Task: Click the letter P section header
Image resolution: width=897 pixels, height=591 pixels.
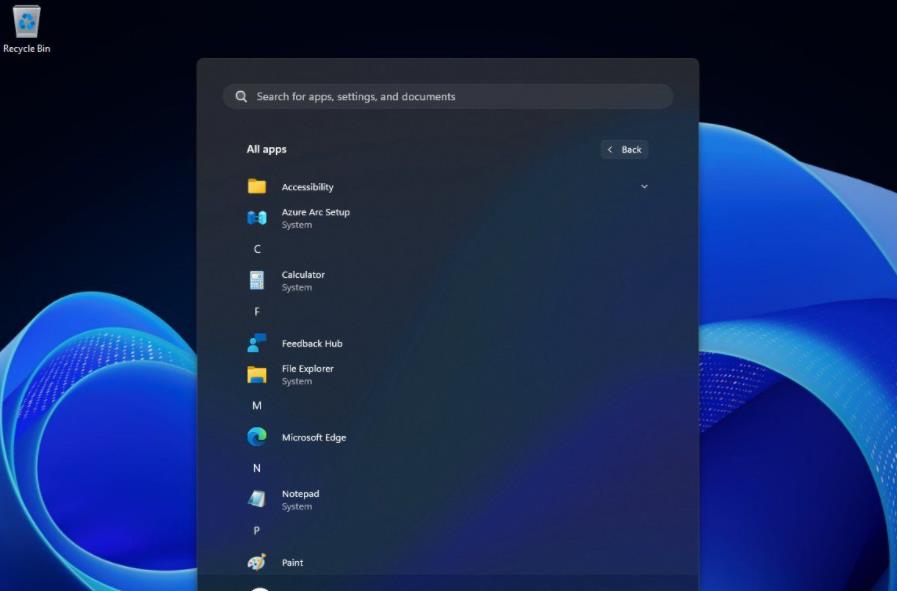Action: [x=257, y=531]
